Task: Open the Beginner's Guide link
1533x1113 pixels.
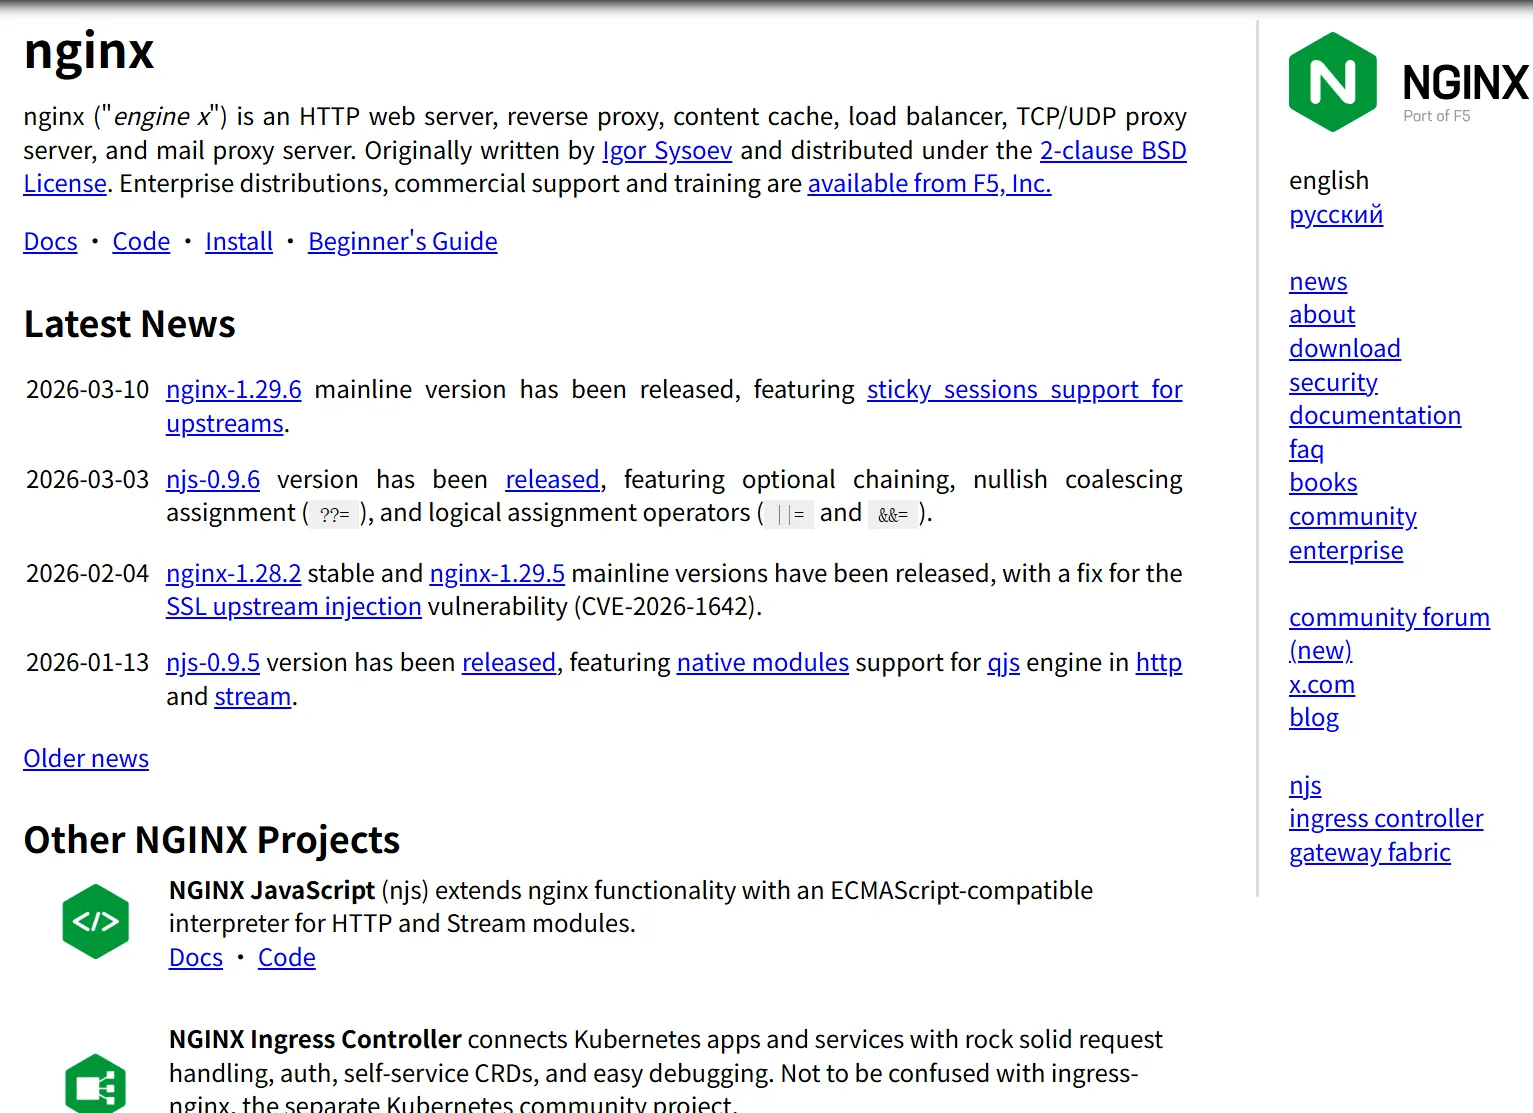Action: tap(402, 242)
